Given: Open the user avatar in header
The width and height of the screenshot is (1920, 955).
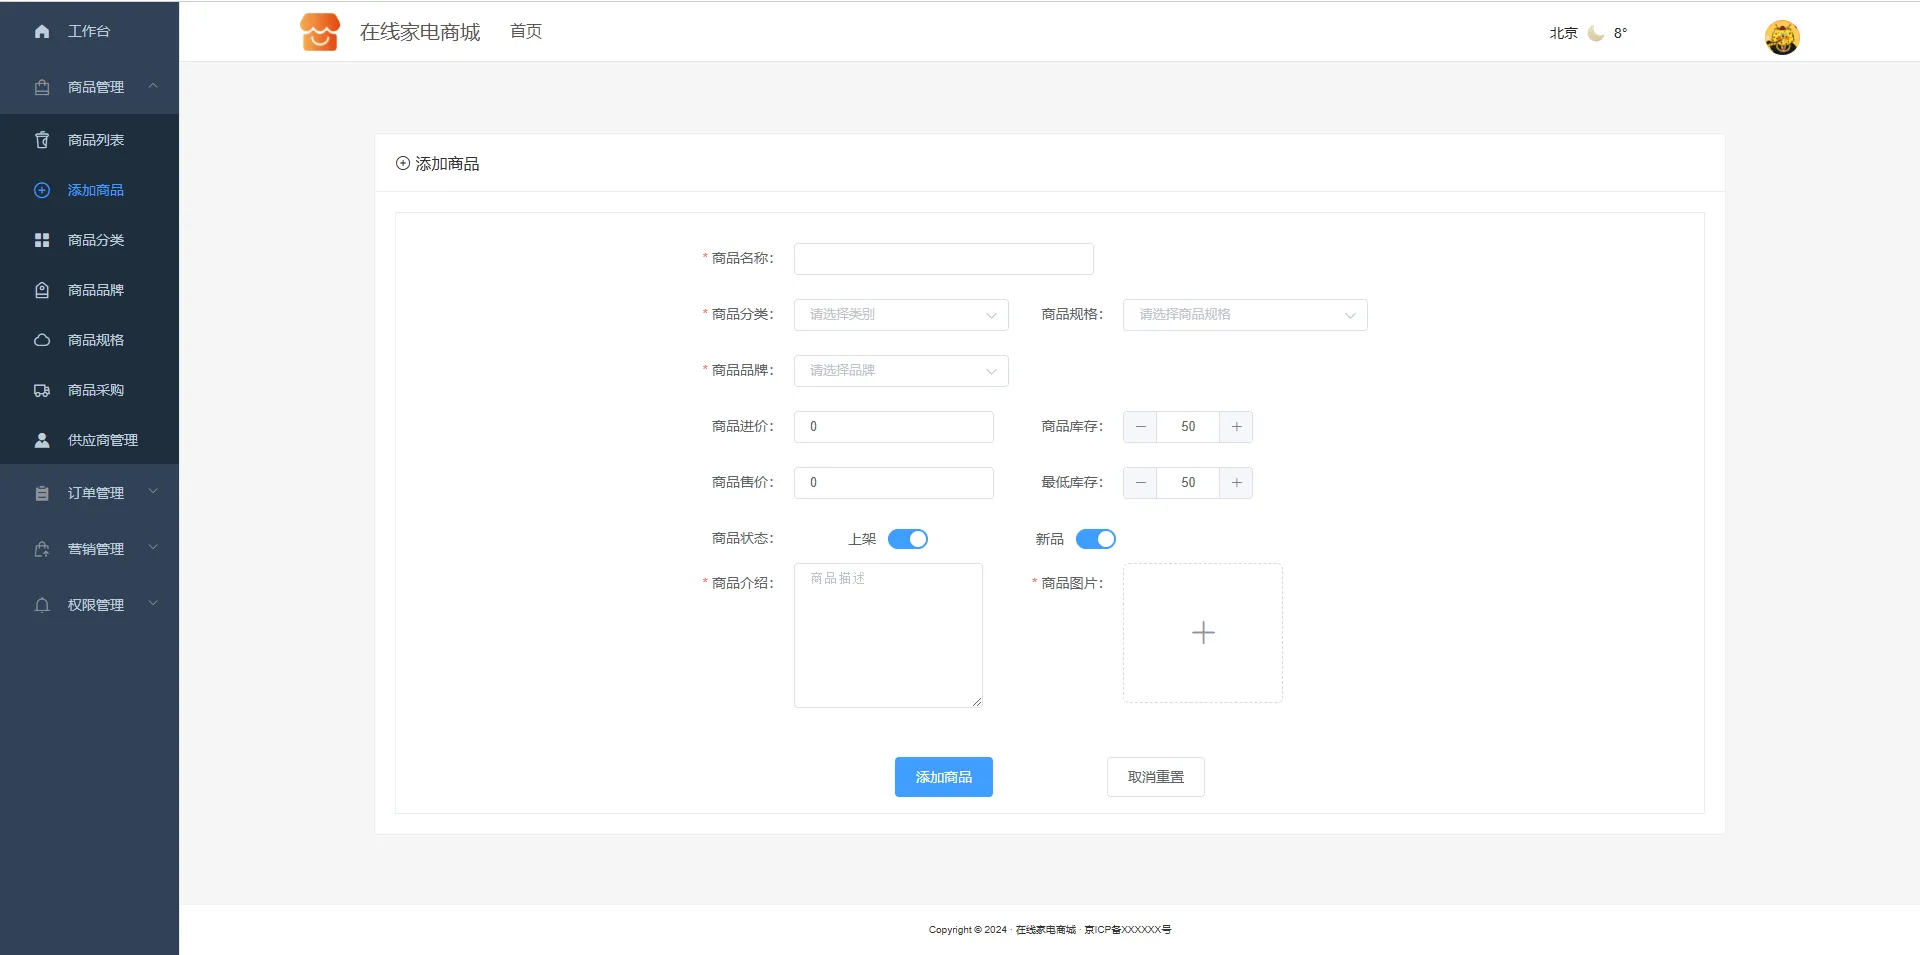Looking at the screenshot, I should (x=1781, y=38).
